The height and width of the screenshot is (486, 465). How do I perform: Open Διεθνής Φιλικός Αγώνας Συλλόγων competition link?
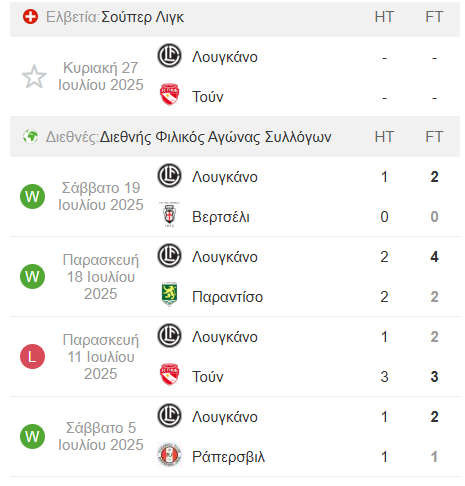tap(215, 137)
